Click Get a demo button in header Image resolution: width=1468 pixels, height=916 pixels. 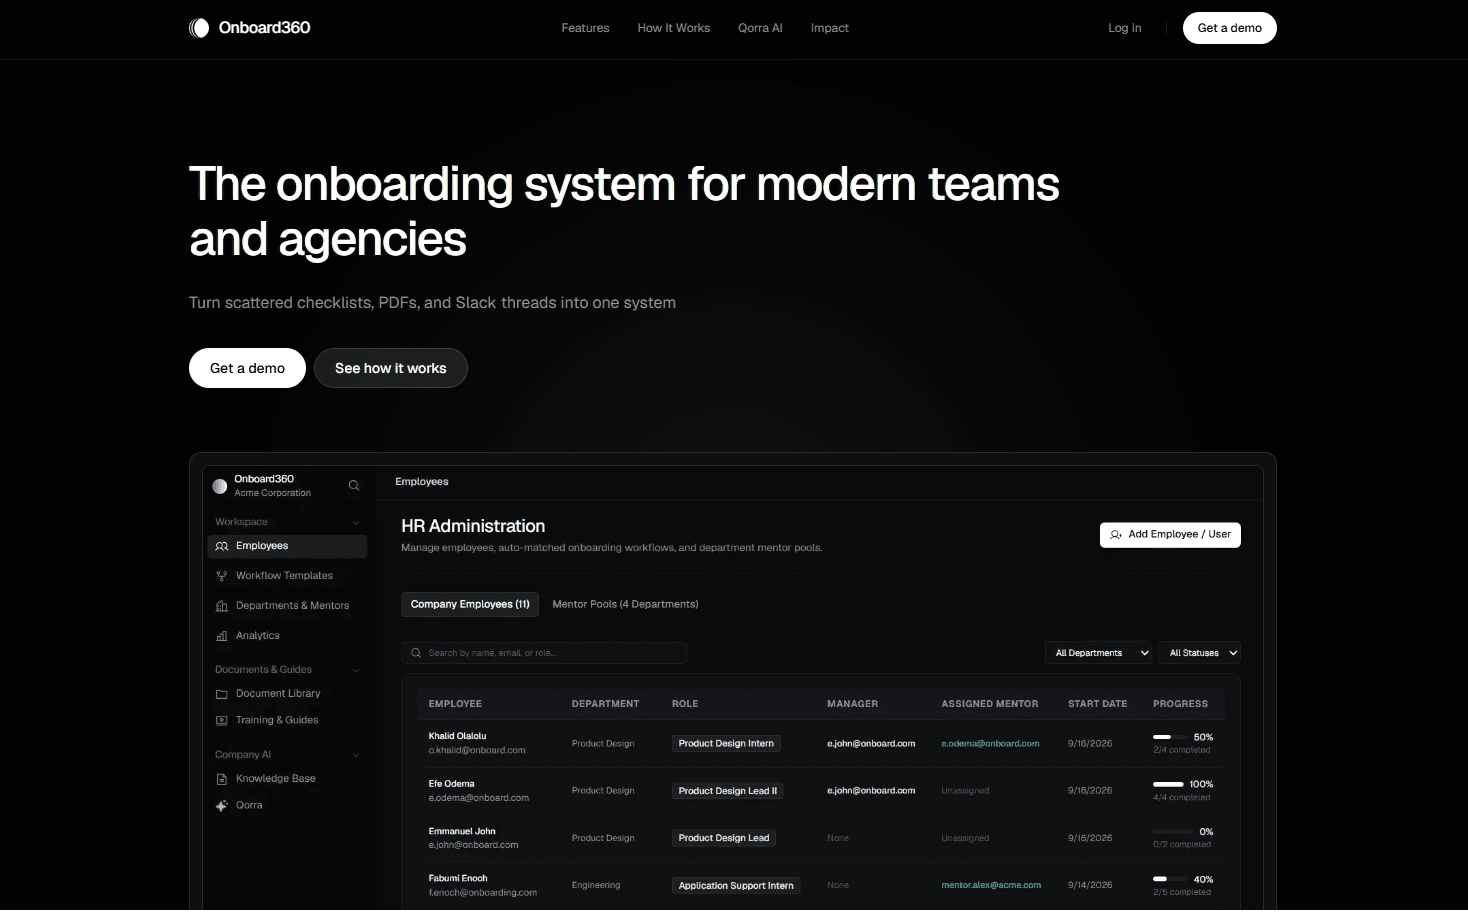click(1230, 28)
